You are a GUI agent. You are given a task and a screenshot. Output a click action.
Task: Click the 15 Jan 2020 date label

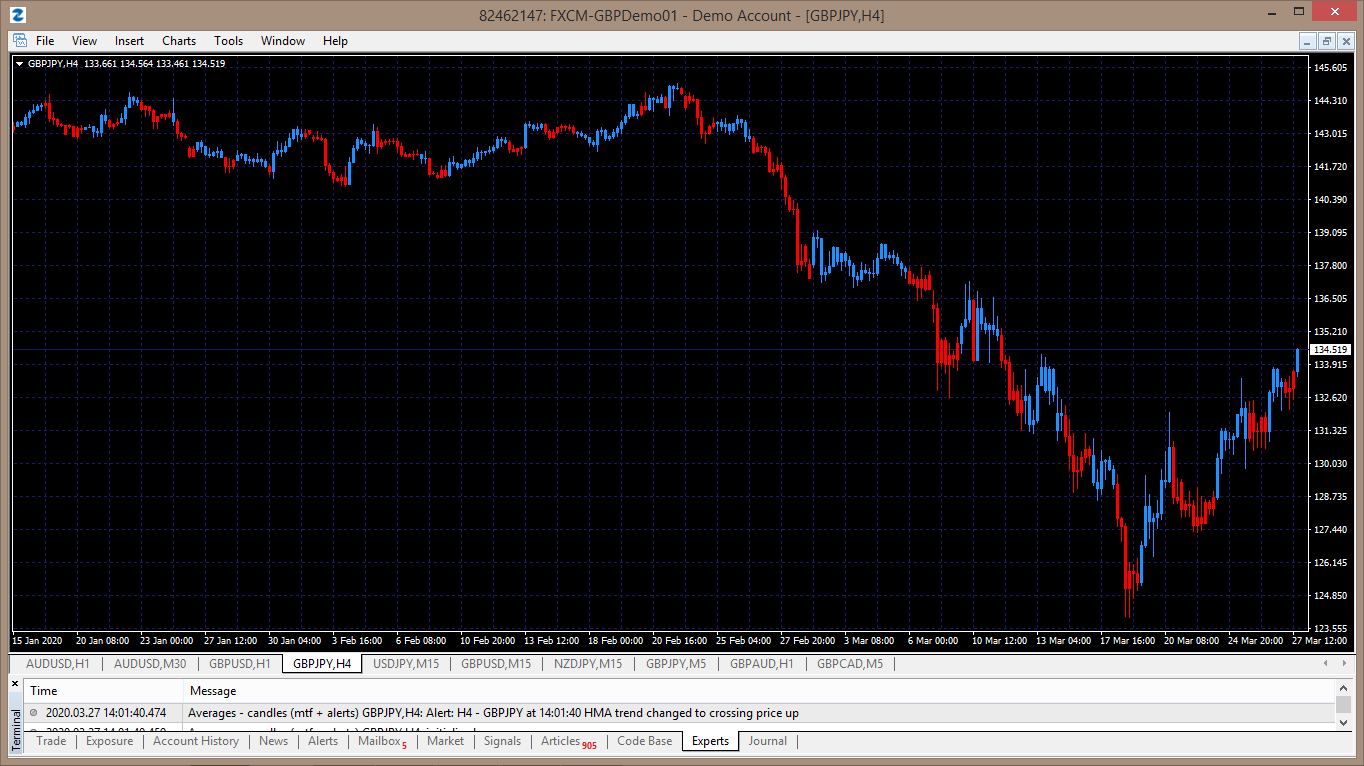(x=37, y=640)
